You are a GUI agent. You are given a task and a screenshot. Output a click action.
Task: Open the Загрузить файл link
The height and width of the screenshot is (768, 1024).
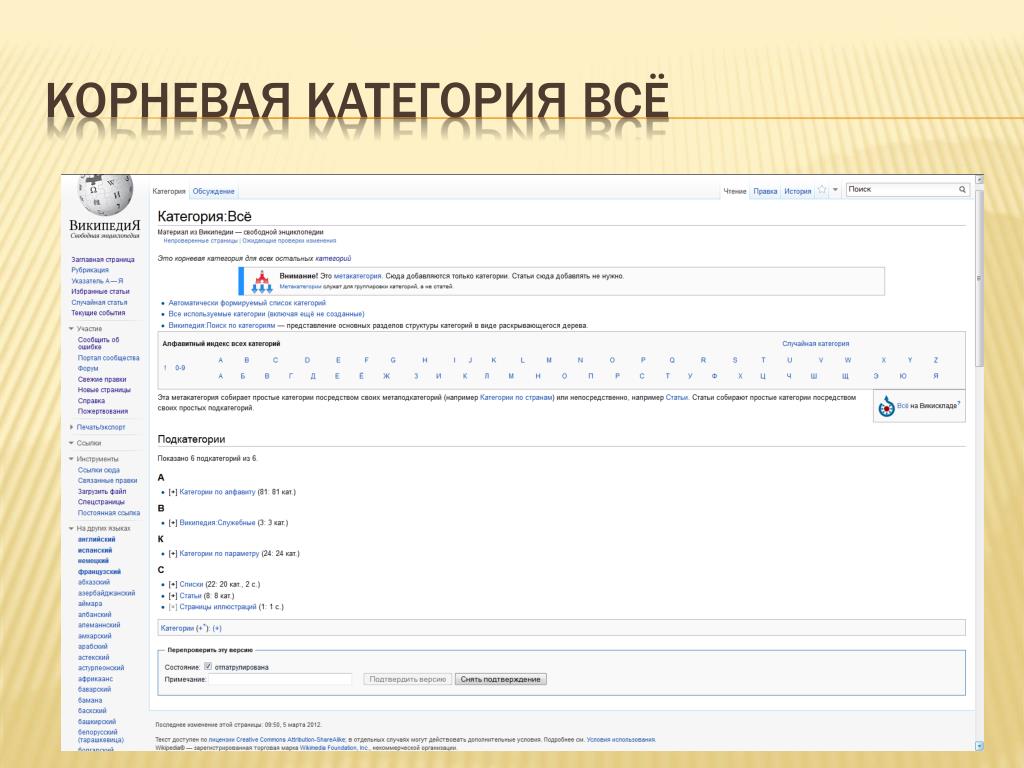pos(102,492)
